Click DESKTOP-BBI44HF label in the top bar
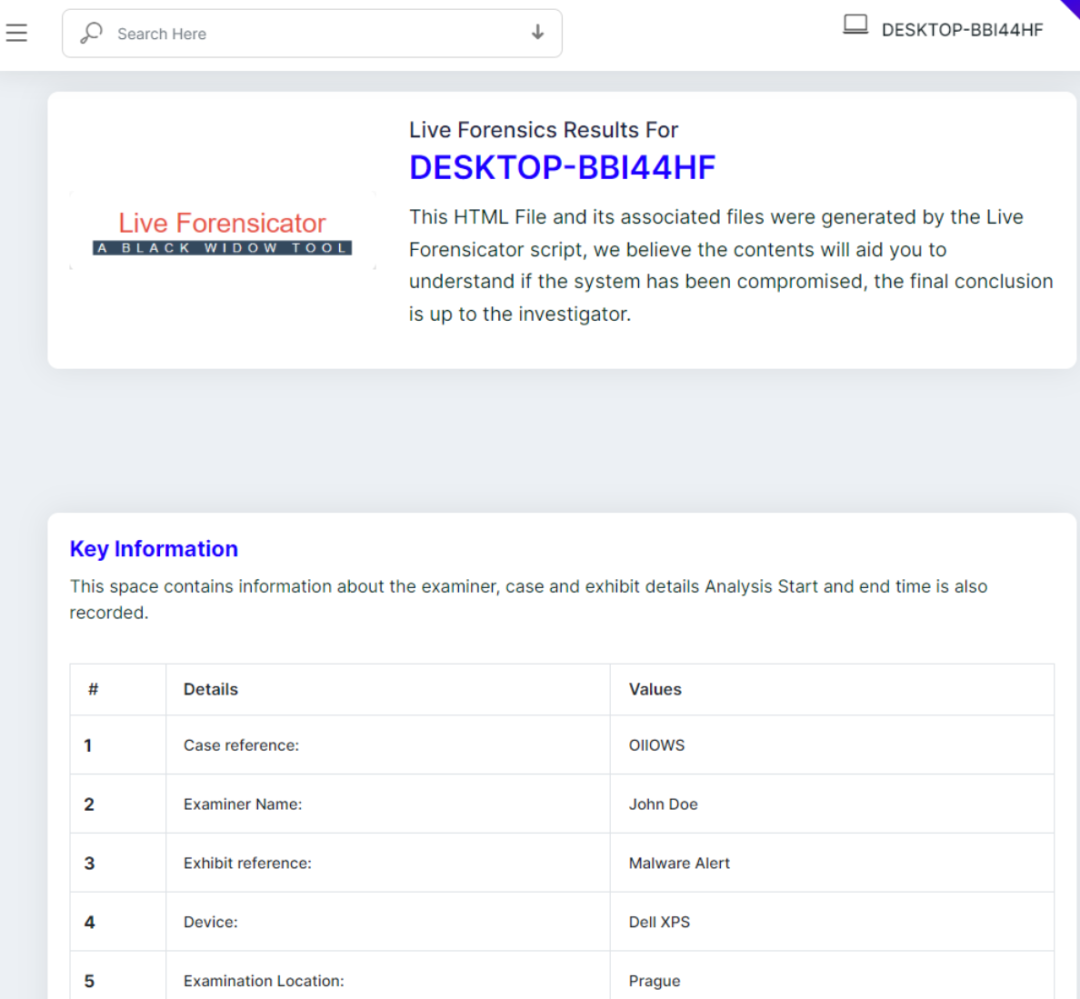Image resolution: width=1080 pixels, height=999 pixels. (962, 30)
